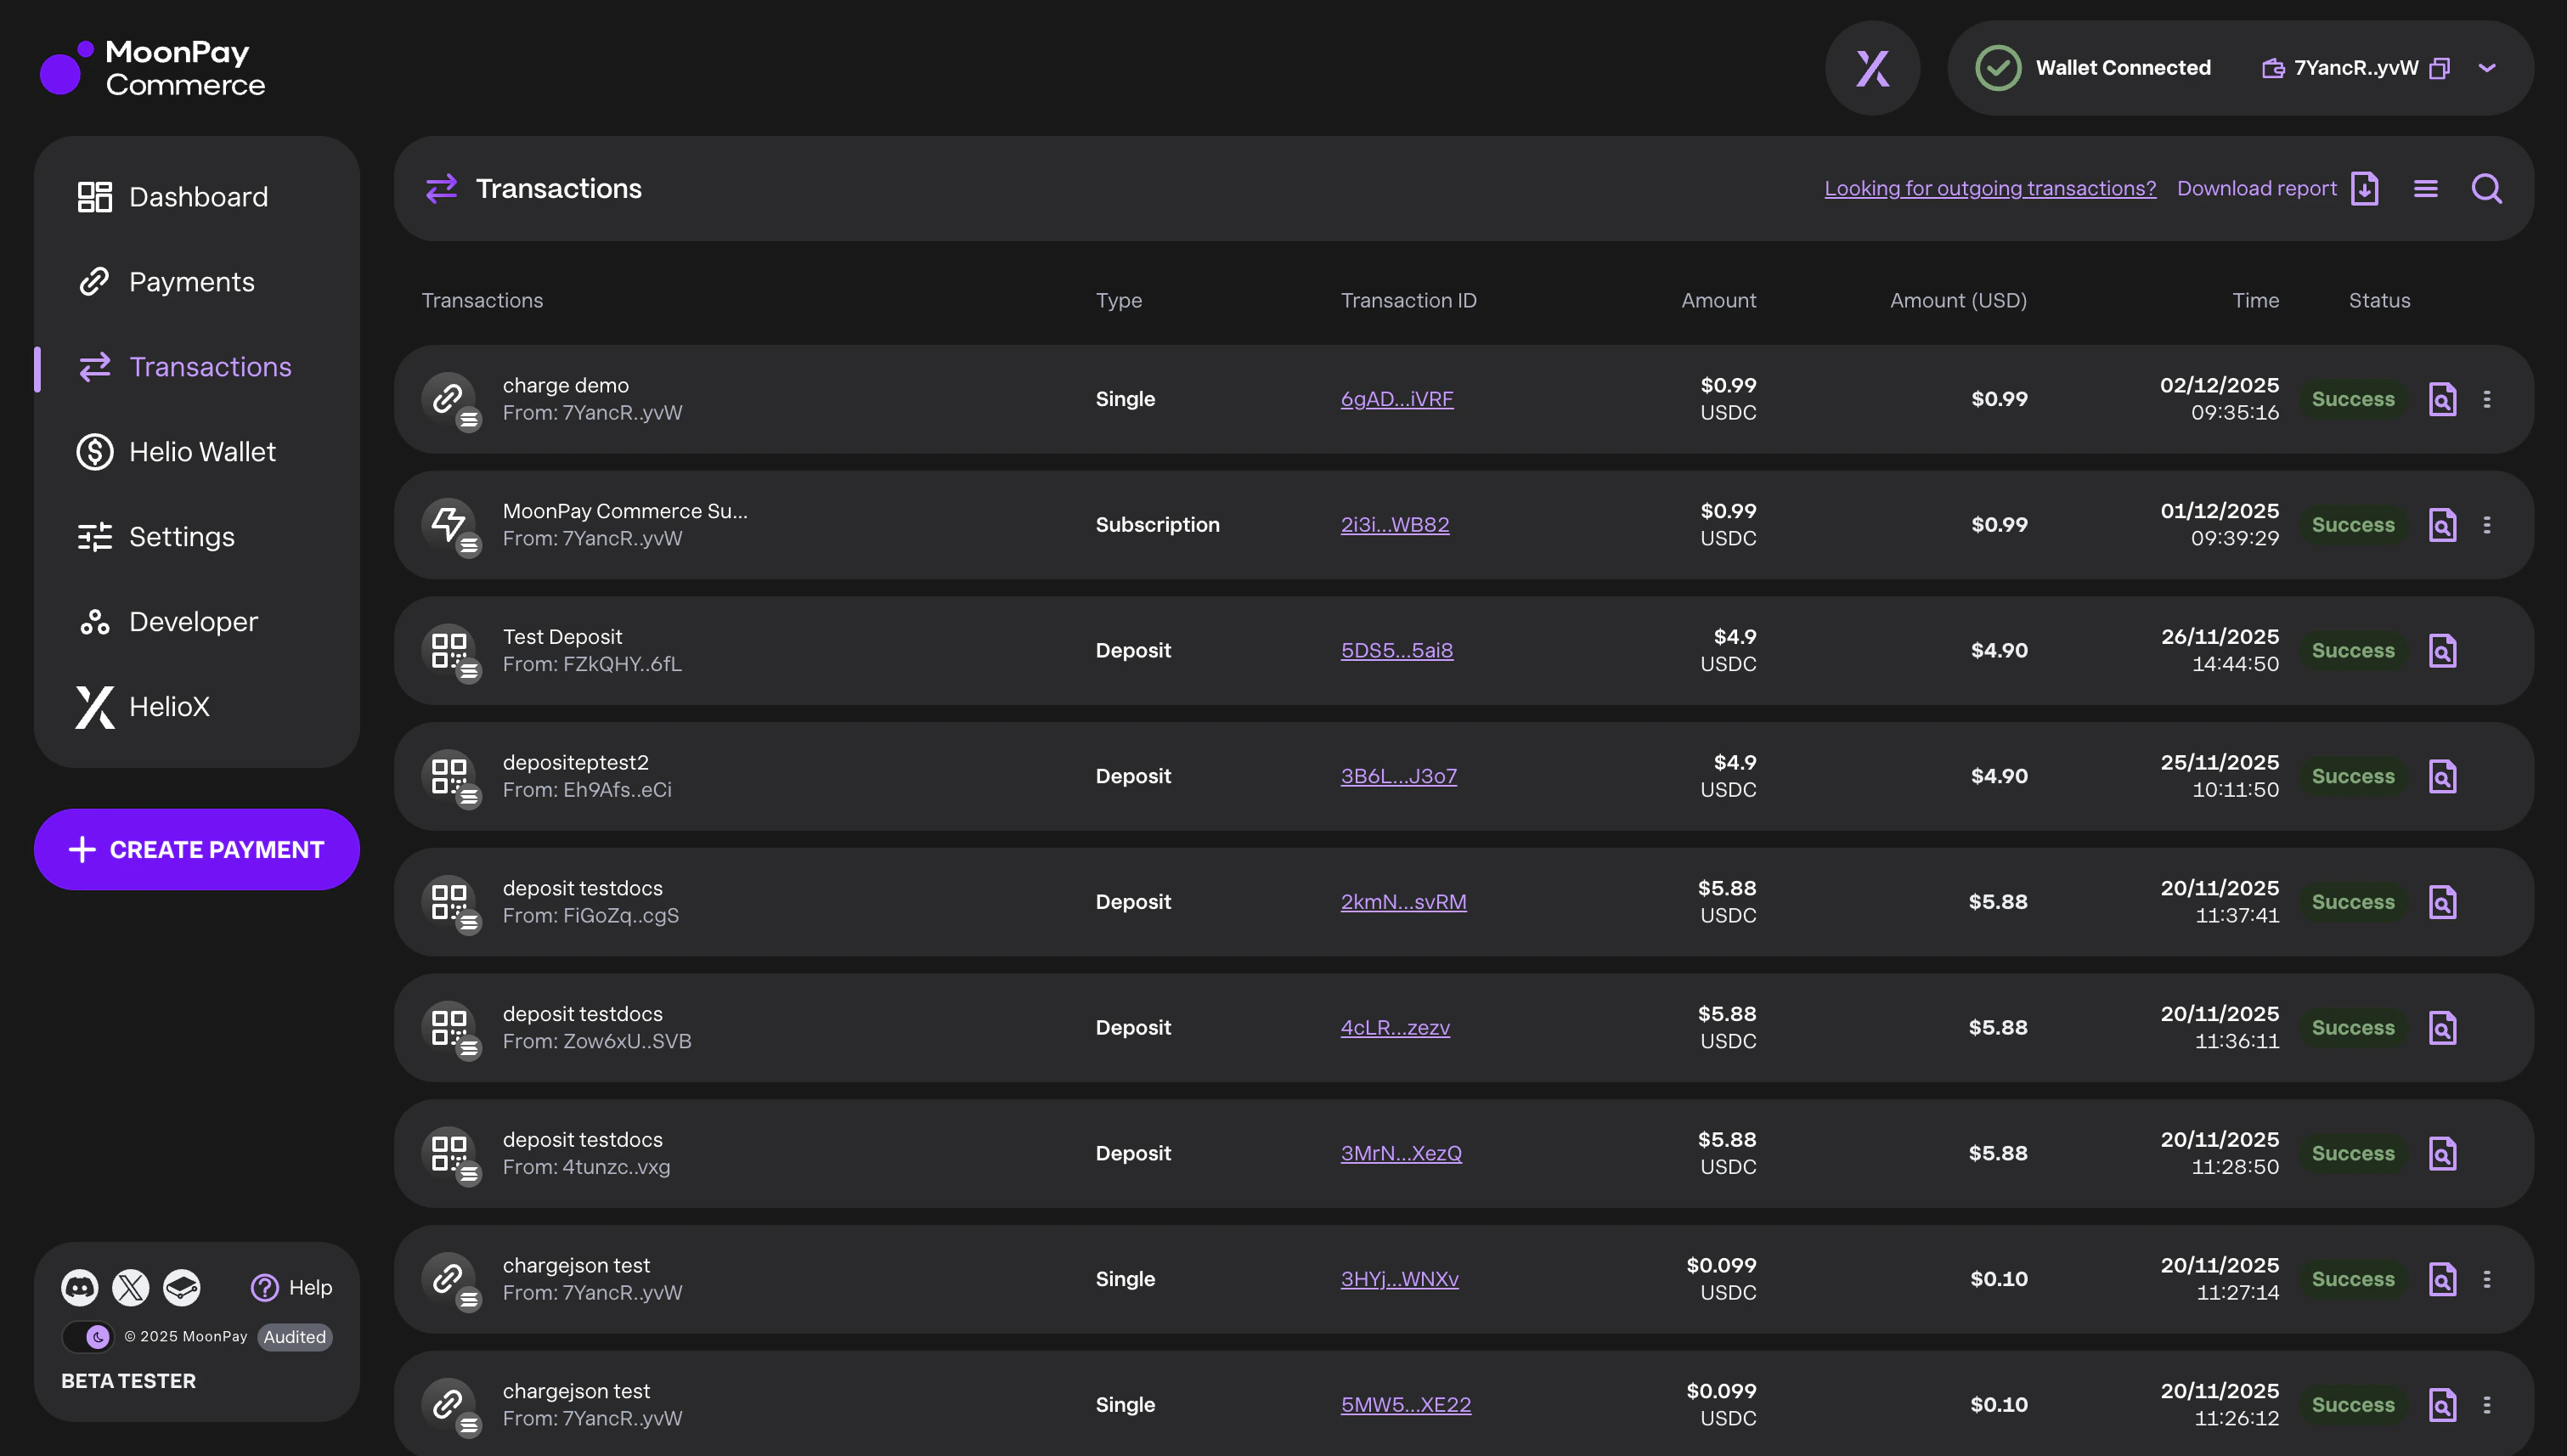Follow the 'Looking for outgoing transactions?' link
Screen dimensions: 2567x1456
[1990, 189]
